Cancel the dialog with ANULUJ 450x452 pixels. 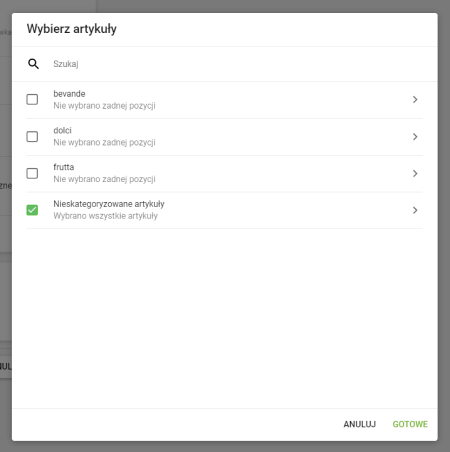(360, 424)
